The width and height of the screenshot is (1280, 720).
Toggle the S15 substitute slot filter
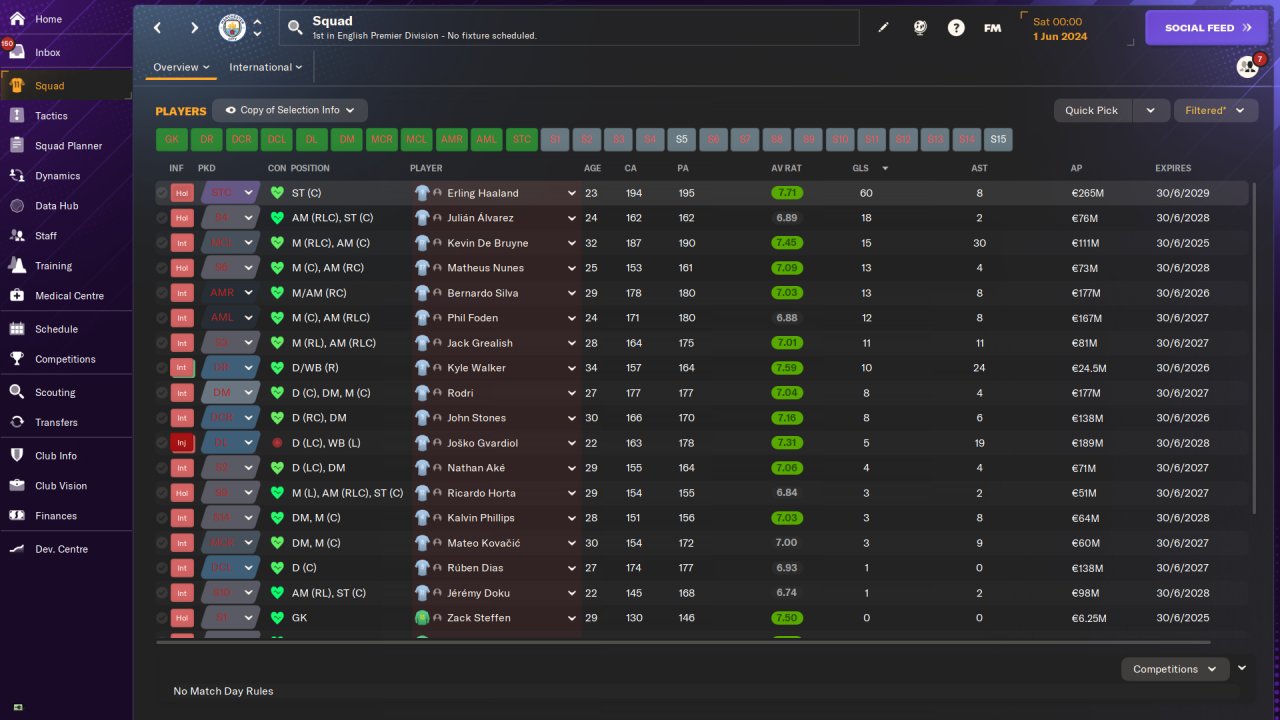(998, 139)
